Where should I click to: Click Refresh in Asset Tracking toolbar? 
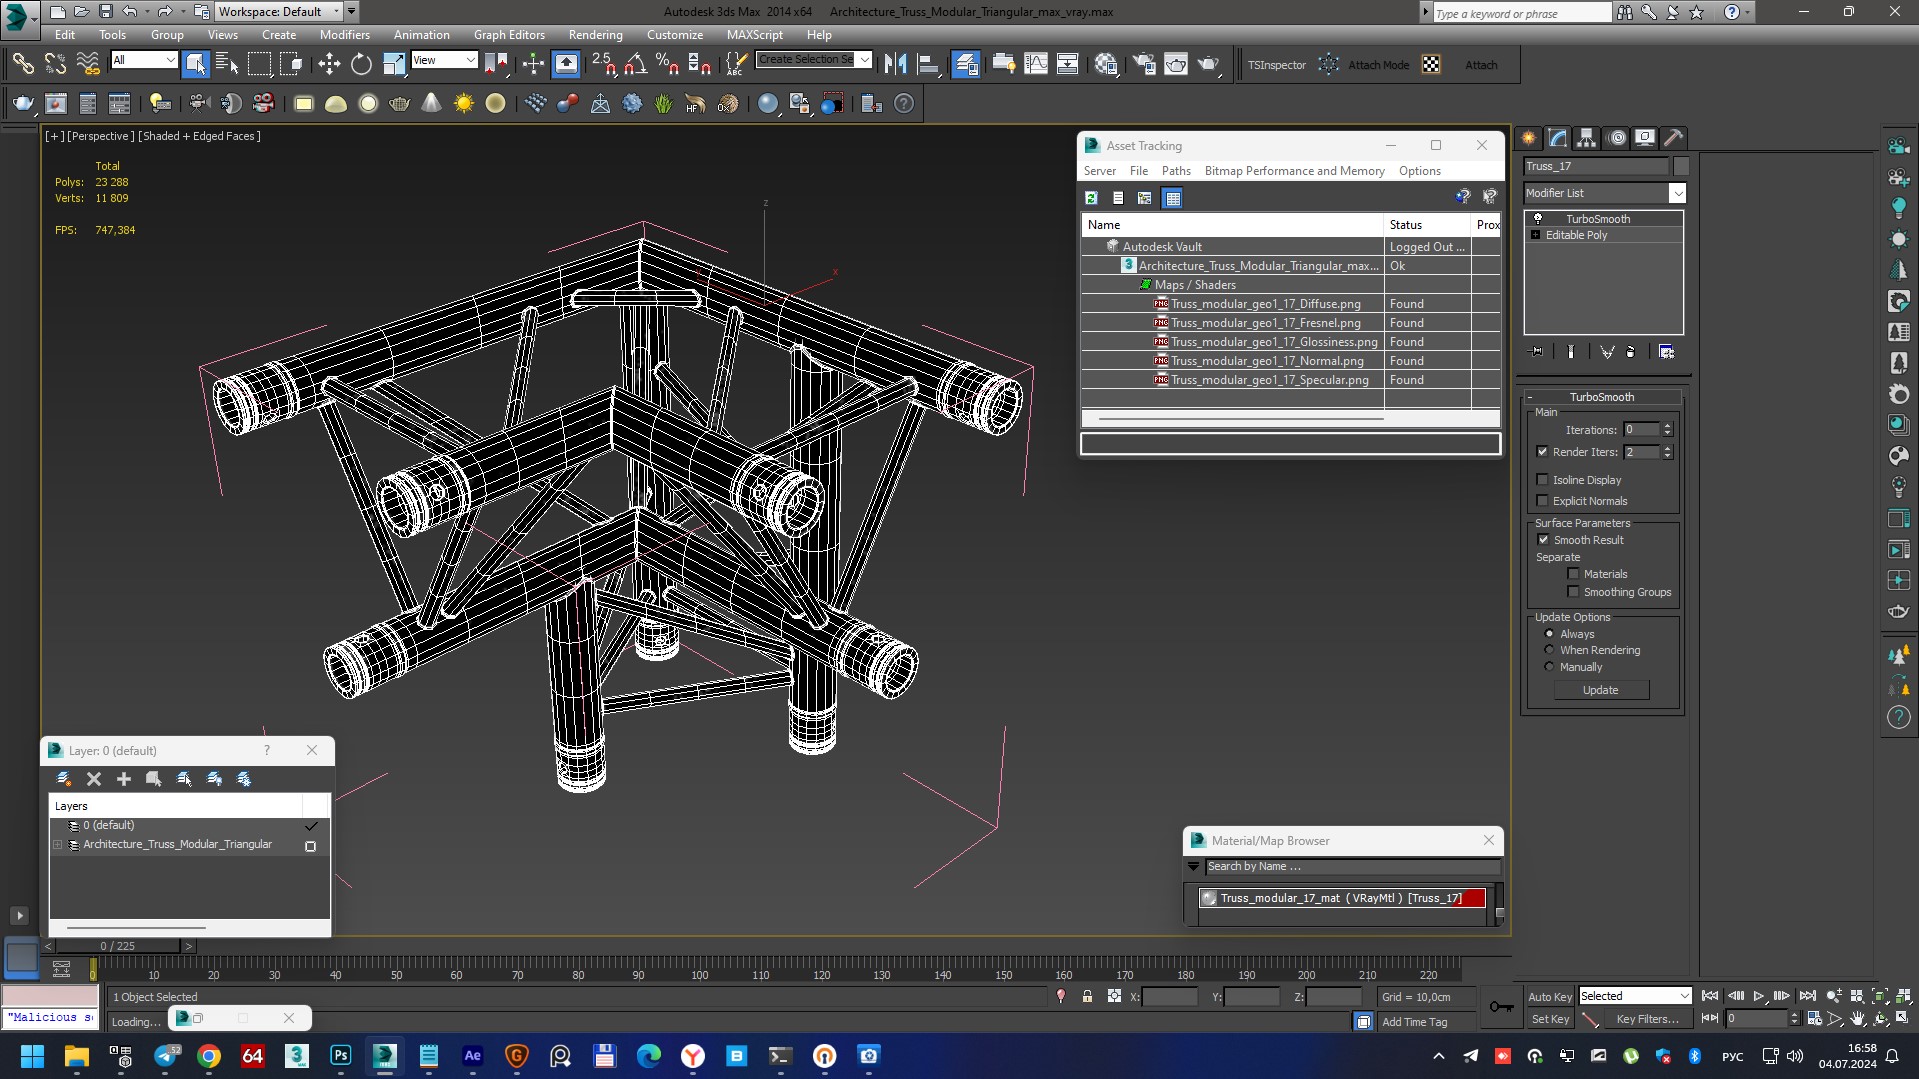point(1092,198)
